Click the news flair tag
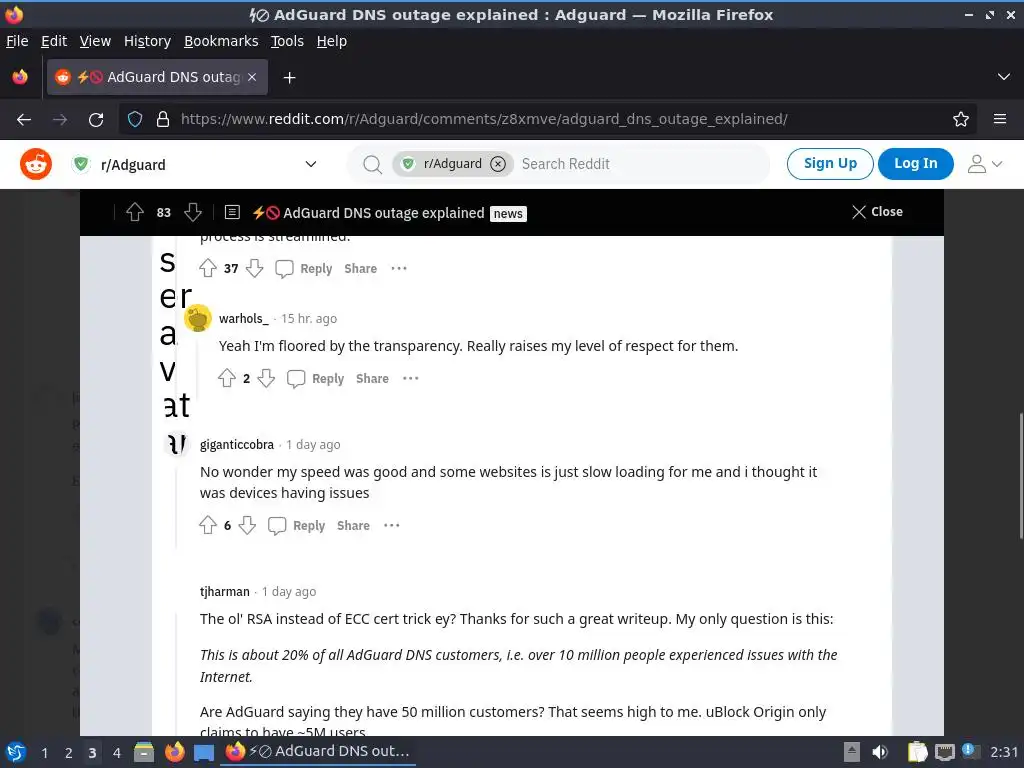 coord(508,214)
